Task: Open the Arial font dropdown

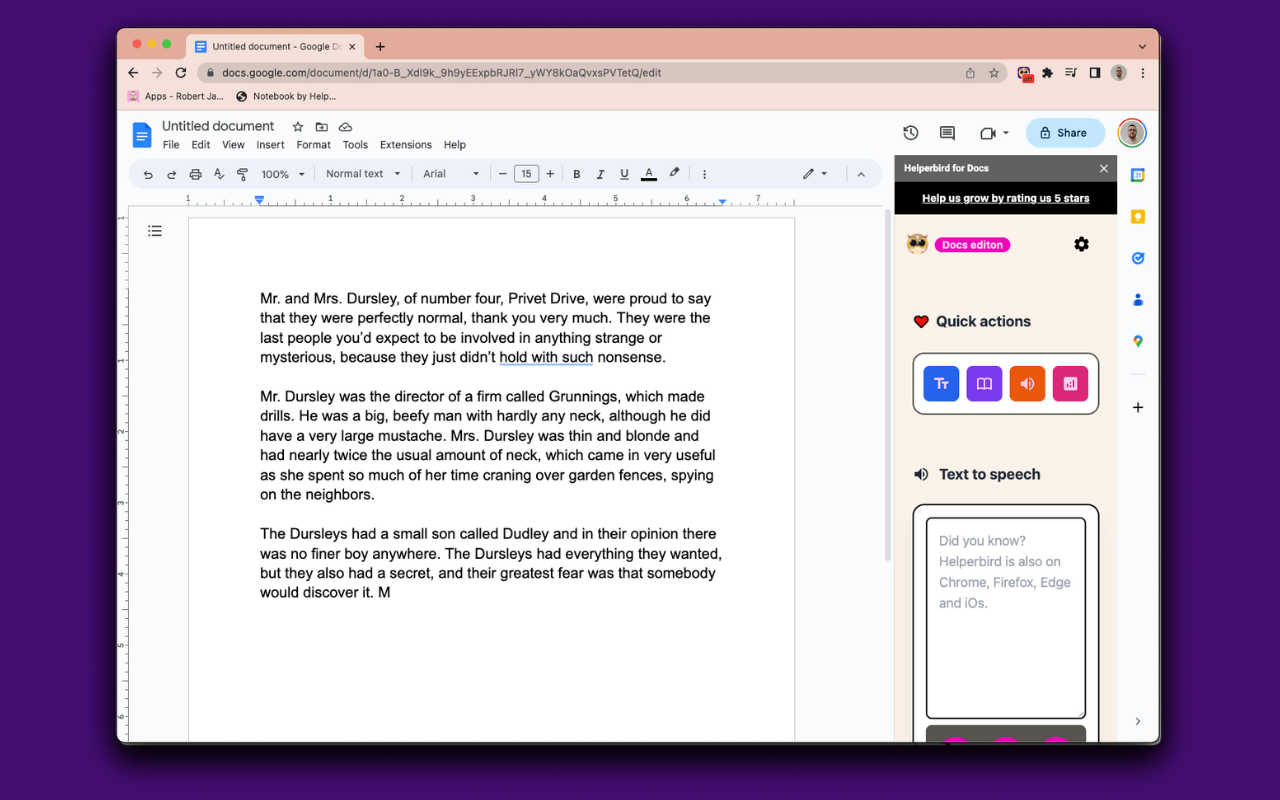Action: coord(451,174)
